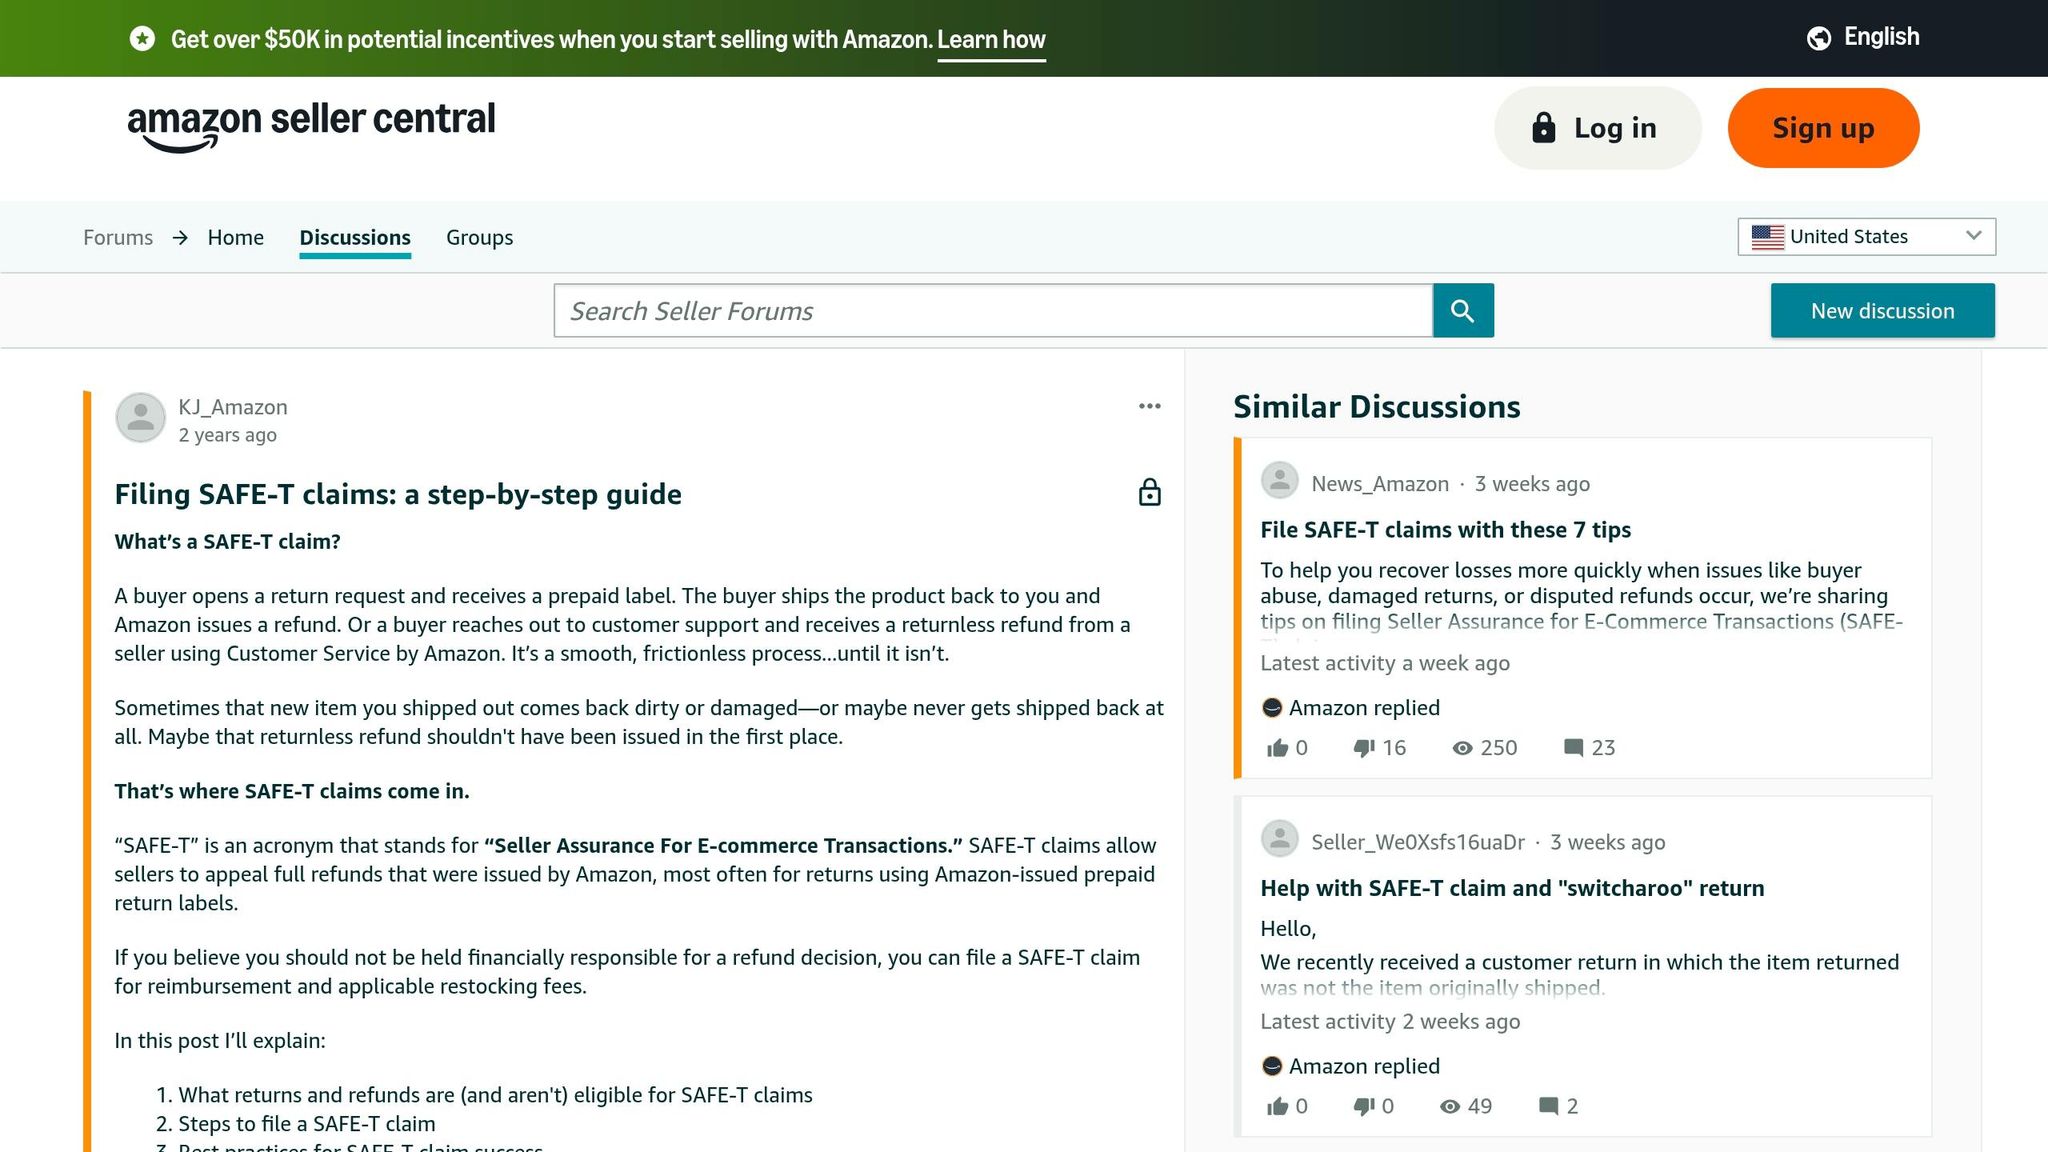This screenshot has width=2048, height=1152.
Task: Follow the Learn how banner link
Action: [991, 40]
